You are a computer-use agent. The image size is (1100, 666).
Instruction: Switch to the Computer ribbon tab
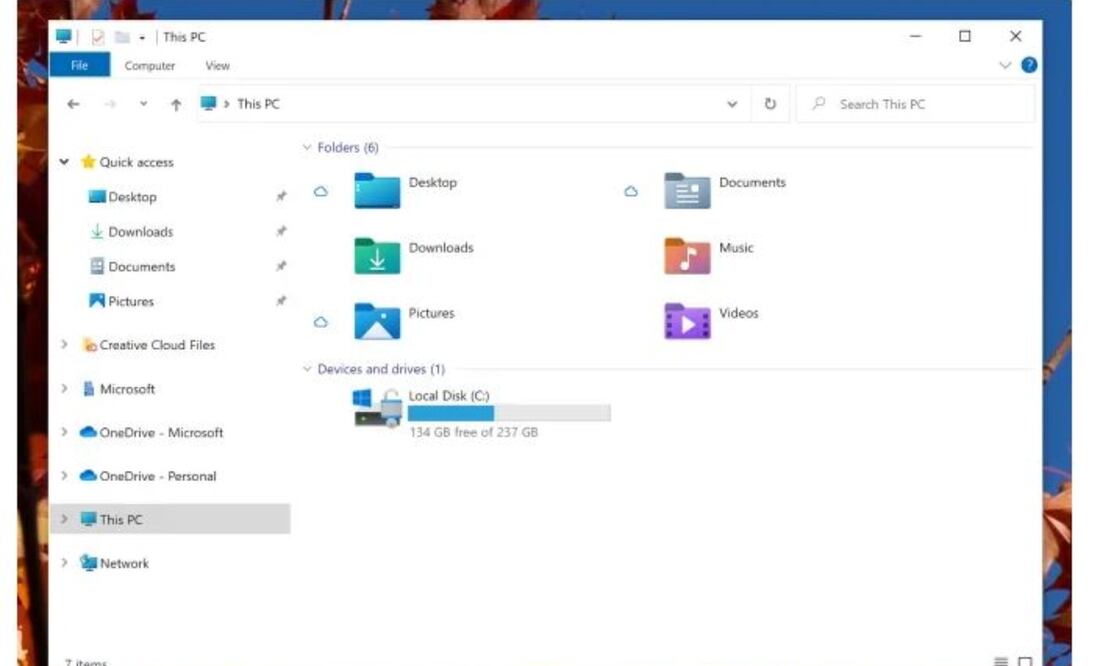(149, 65)
